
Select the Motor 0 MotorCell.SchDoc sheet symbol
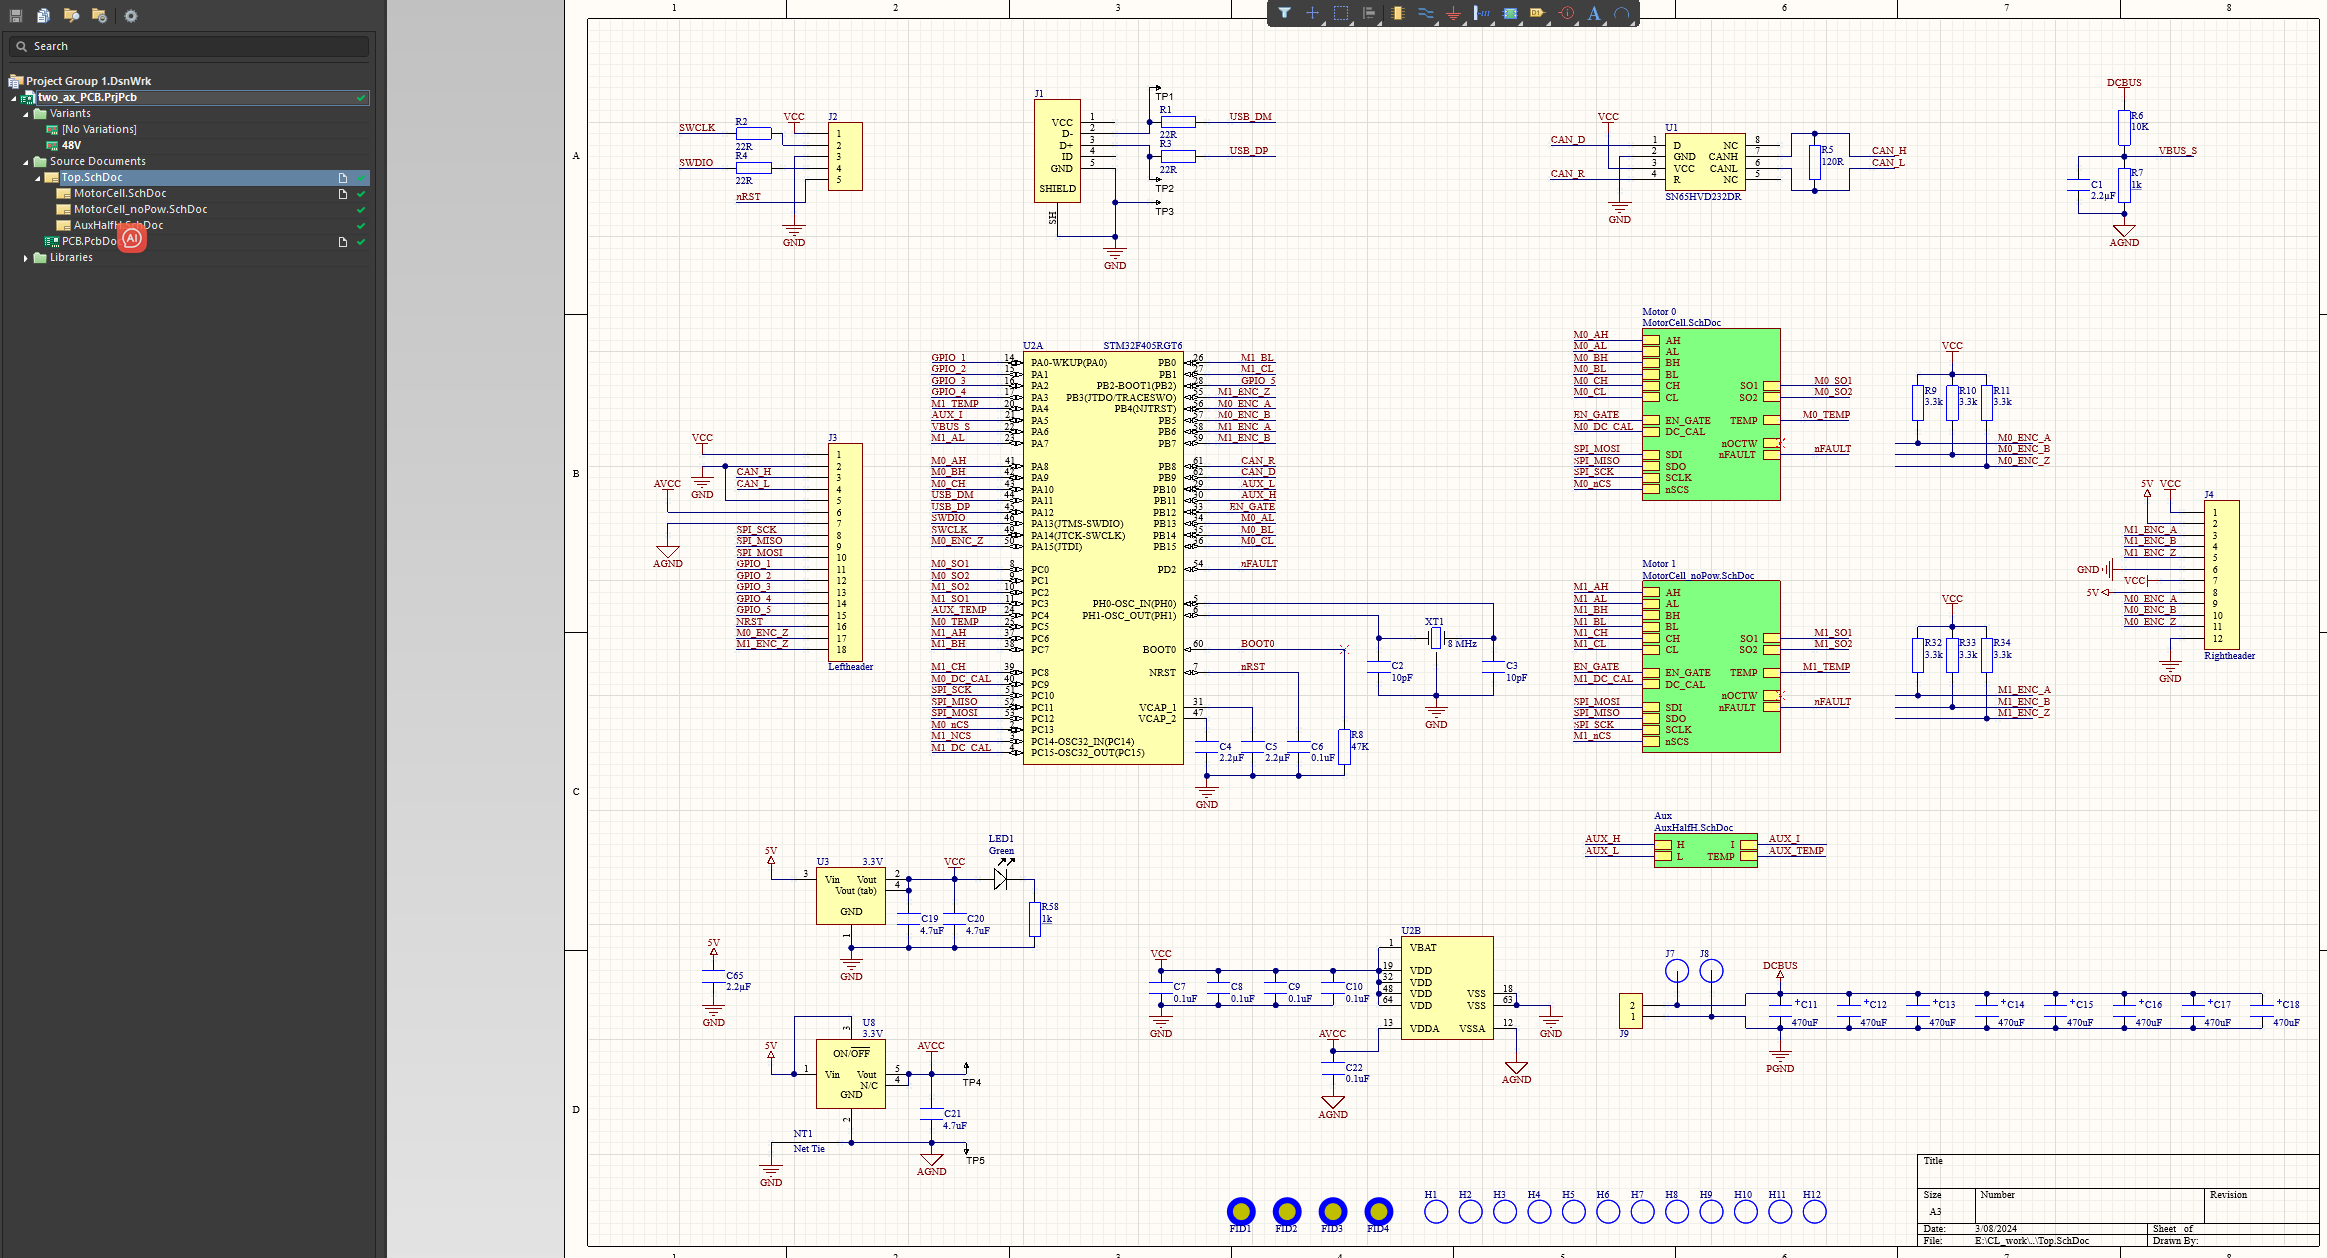(x=1711, y=414)
